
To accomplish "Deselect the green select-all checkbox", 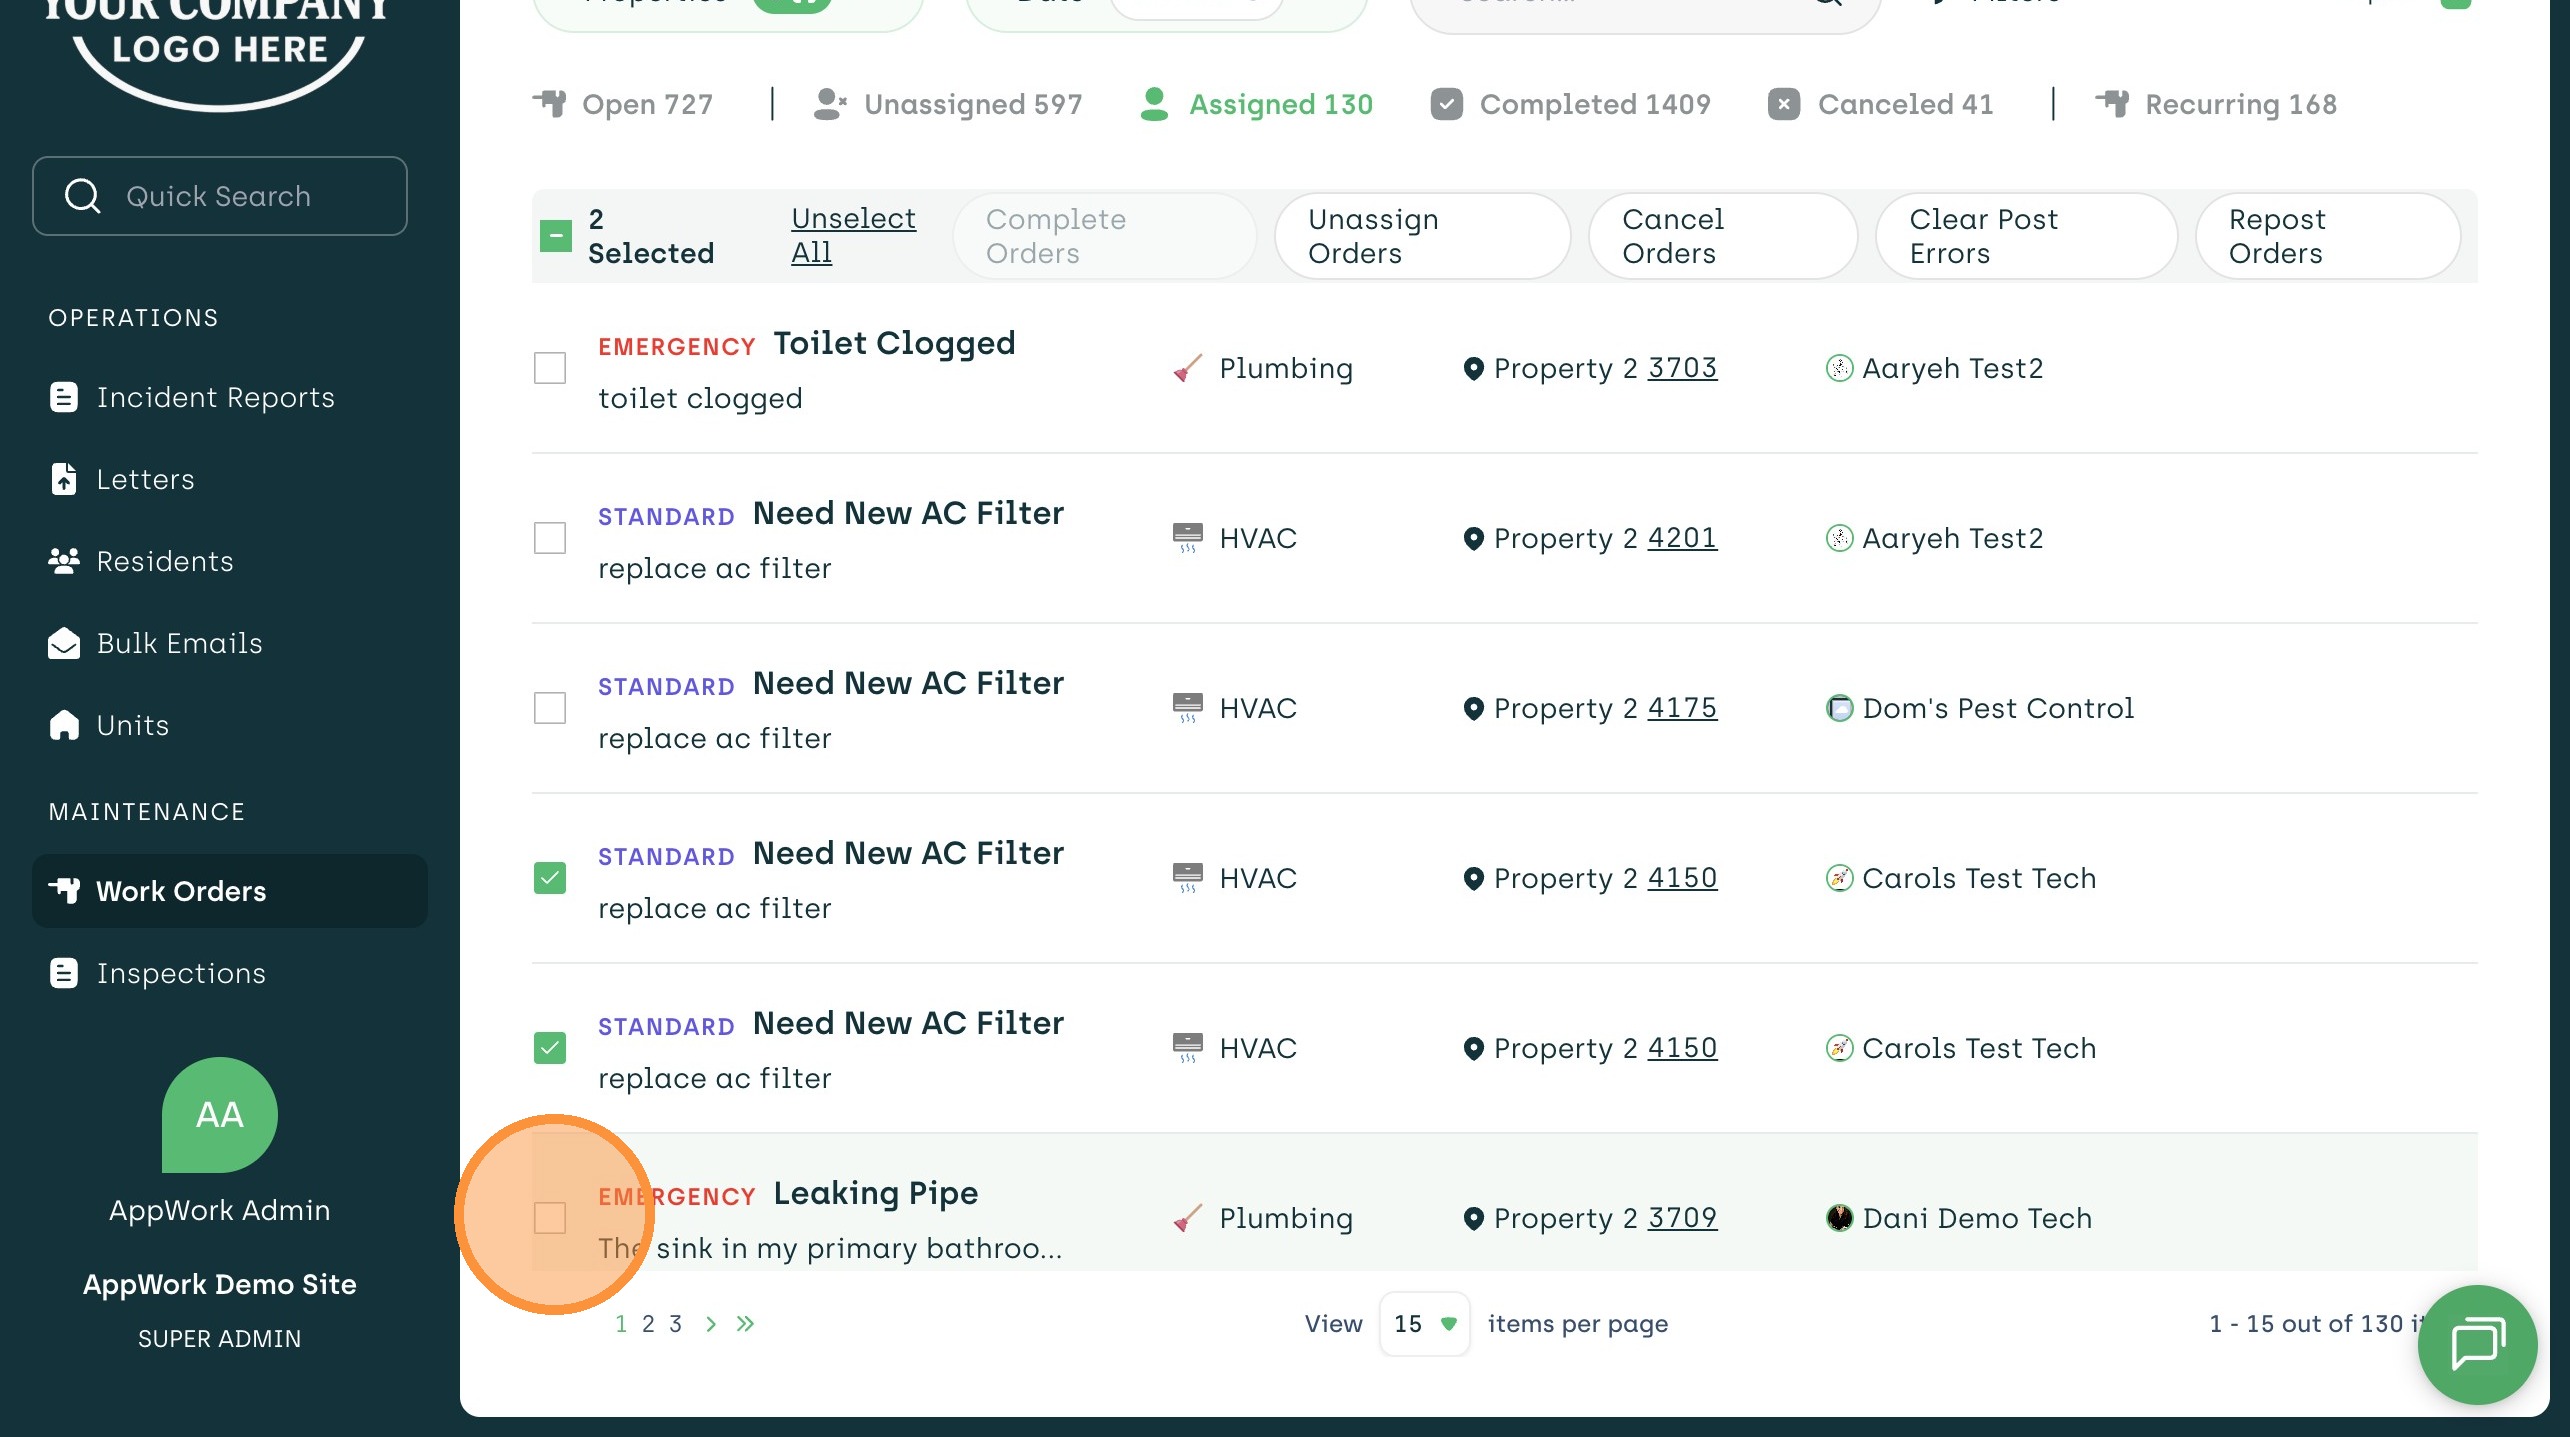I will pos(556,236).
